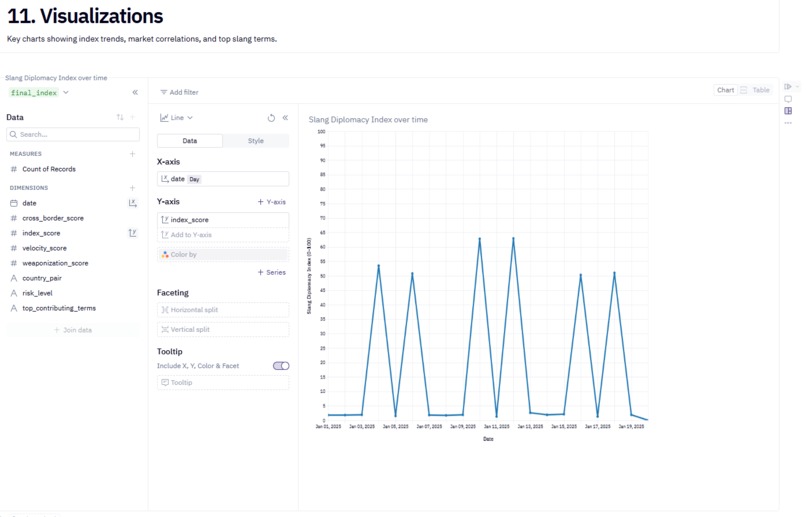Screen dimensions: 806x517
Task: Select the date dimension
Action: click(29, 203)
